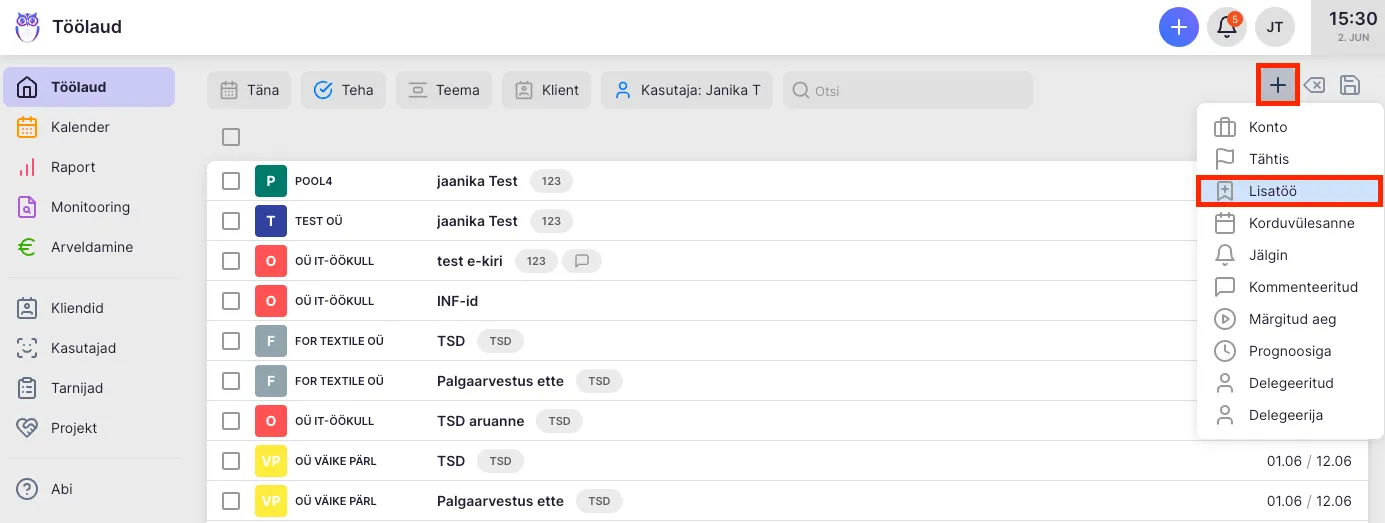
Task: Check the POOL4 jaanika Test row checkbox
Action: pos(231,181)
